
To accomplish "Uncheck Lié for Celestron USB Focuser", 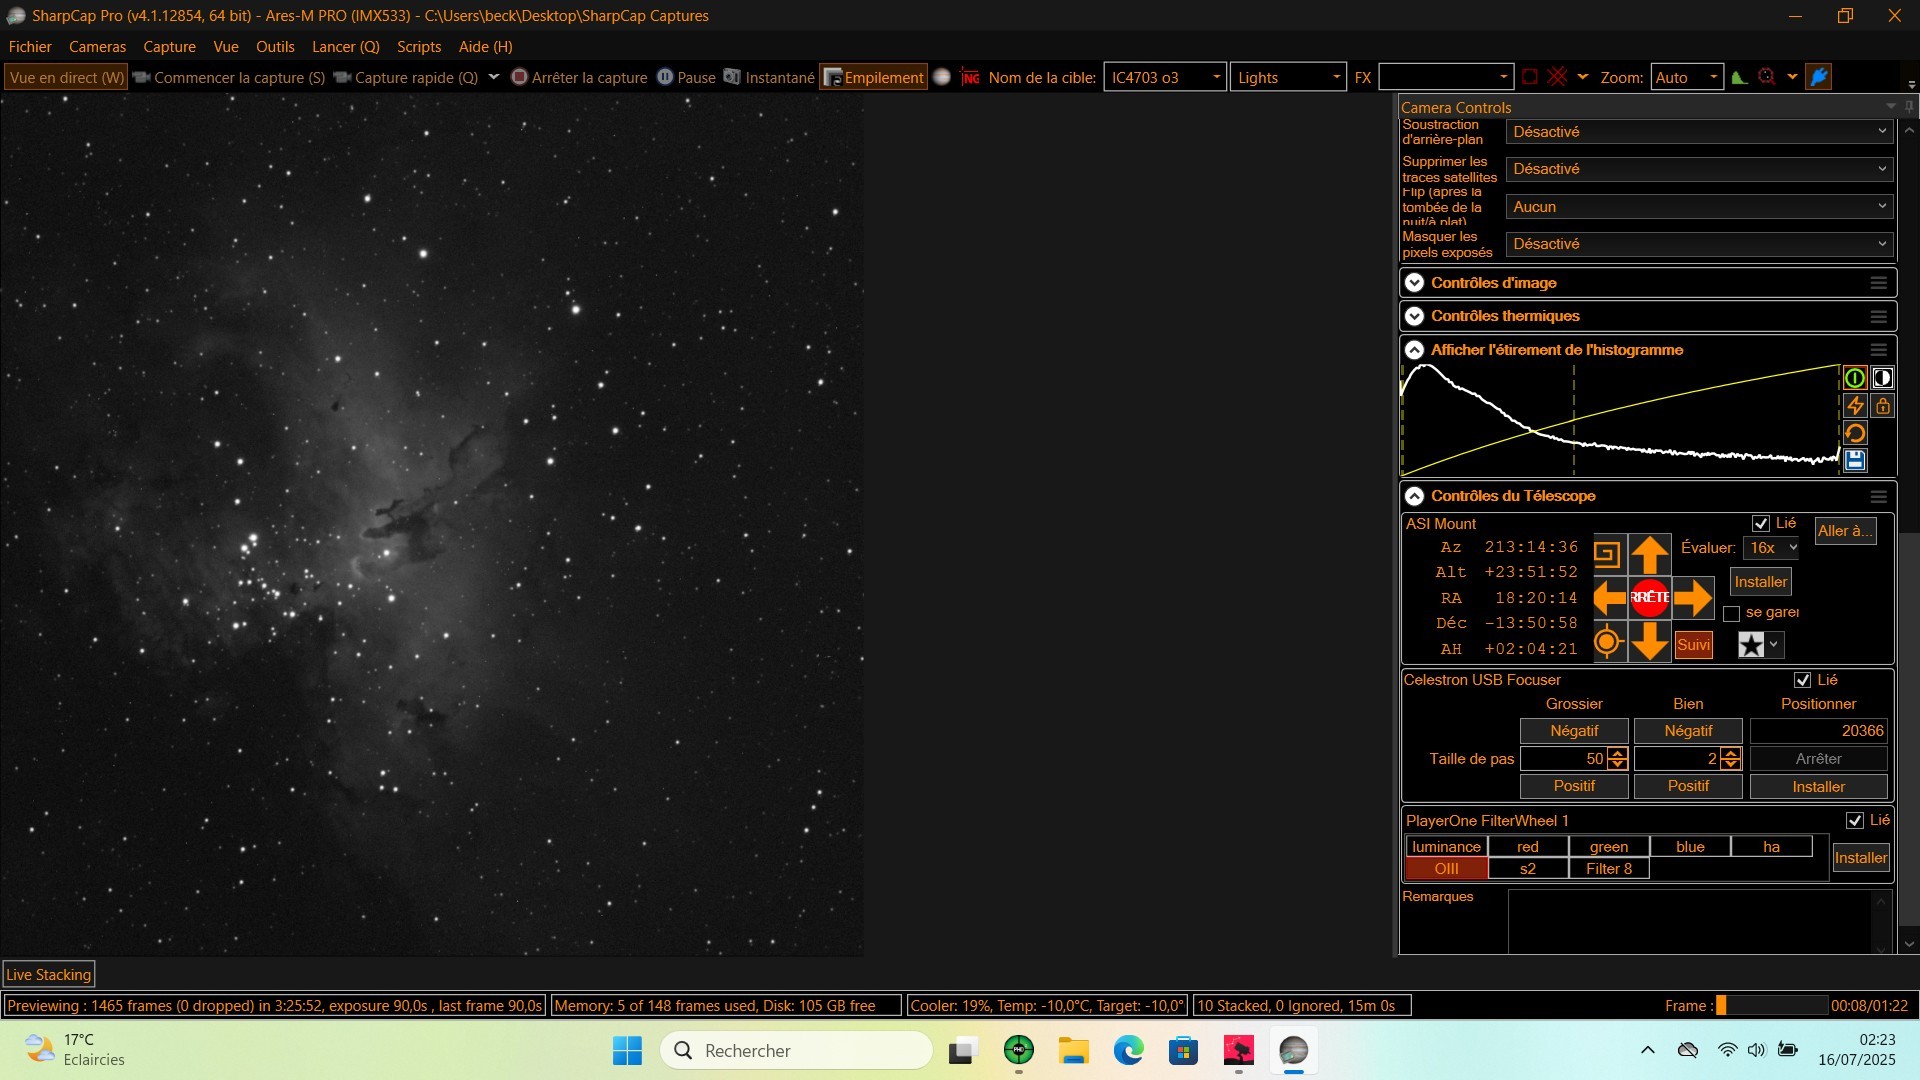I will tap(1803, 680).
